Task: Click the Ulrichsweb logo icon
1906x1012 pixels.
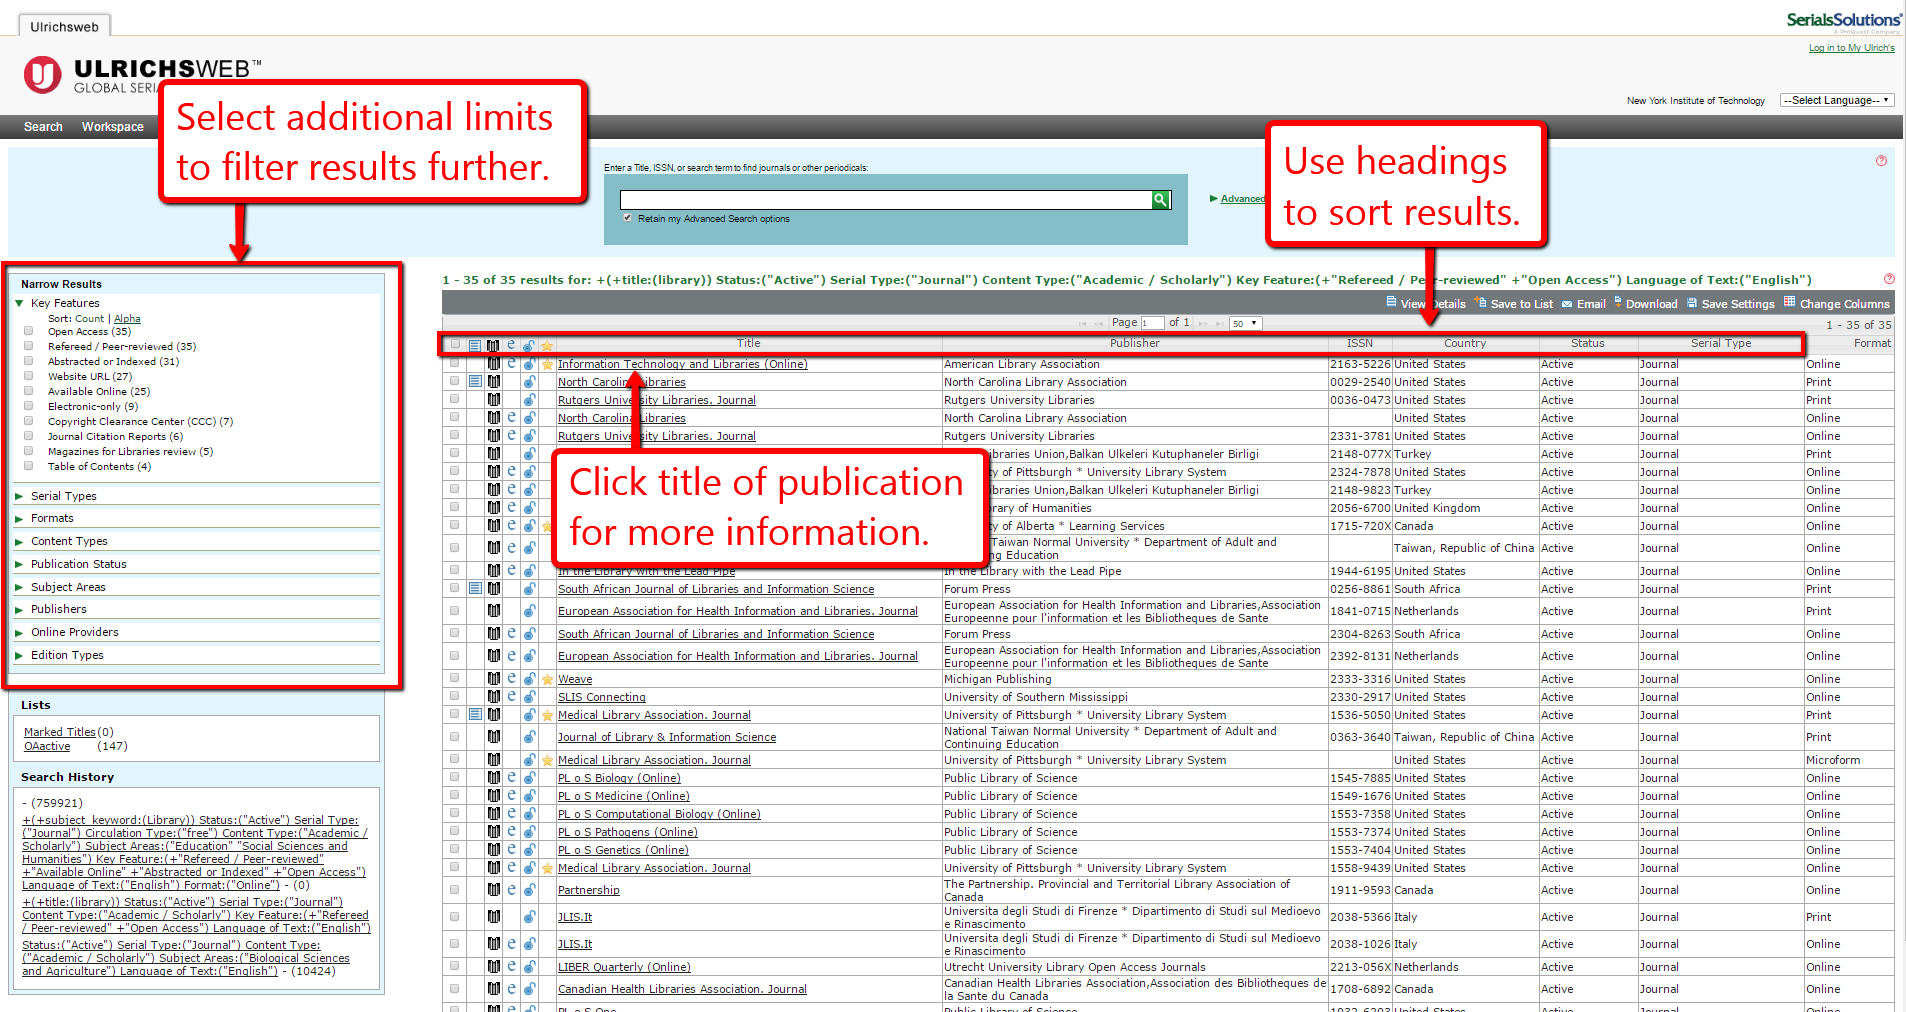Action: (x=42, y=75)
